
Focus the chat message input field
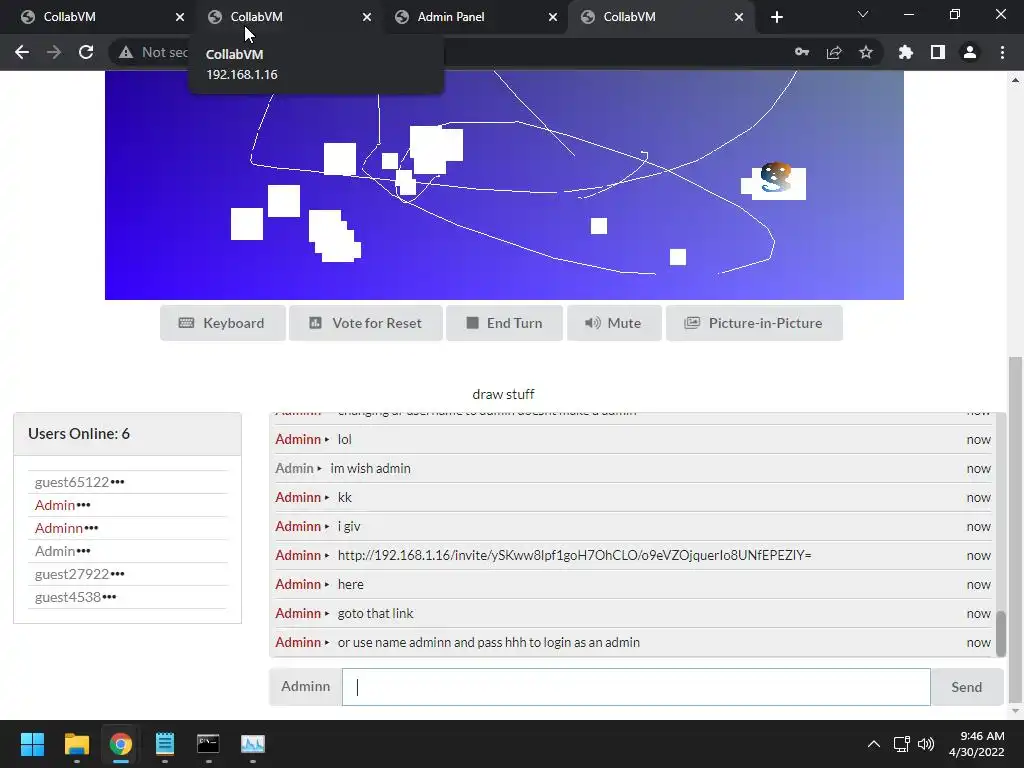[636, 687]
